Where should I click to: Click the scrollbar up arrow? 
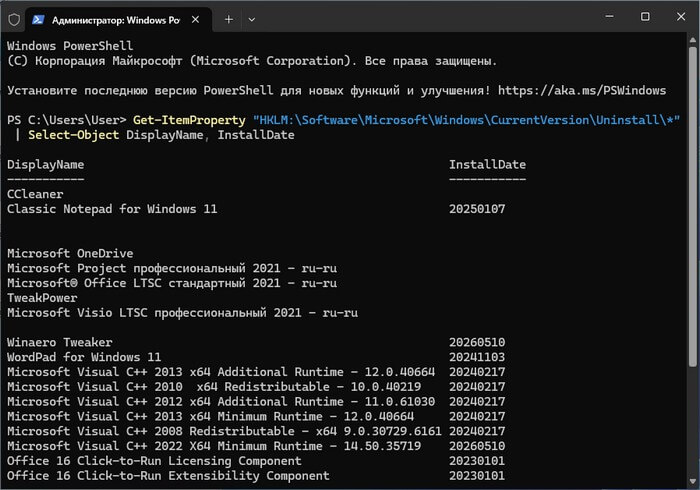(x=693, y=40)
